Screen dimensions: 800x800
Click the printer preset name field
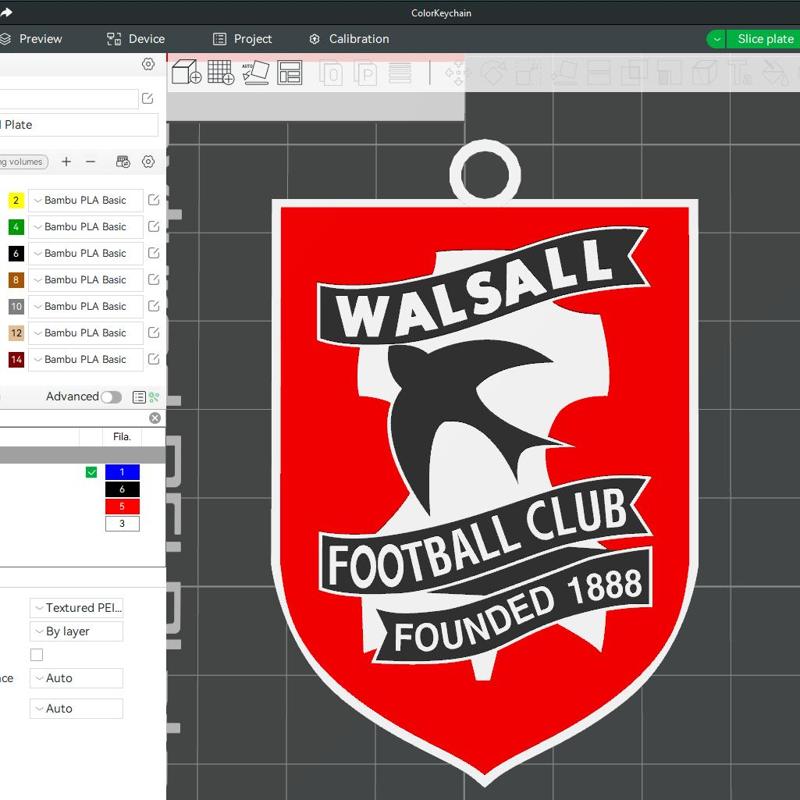[68, 98]
